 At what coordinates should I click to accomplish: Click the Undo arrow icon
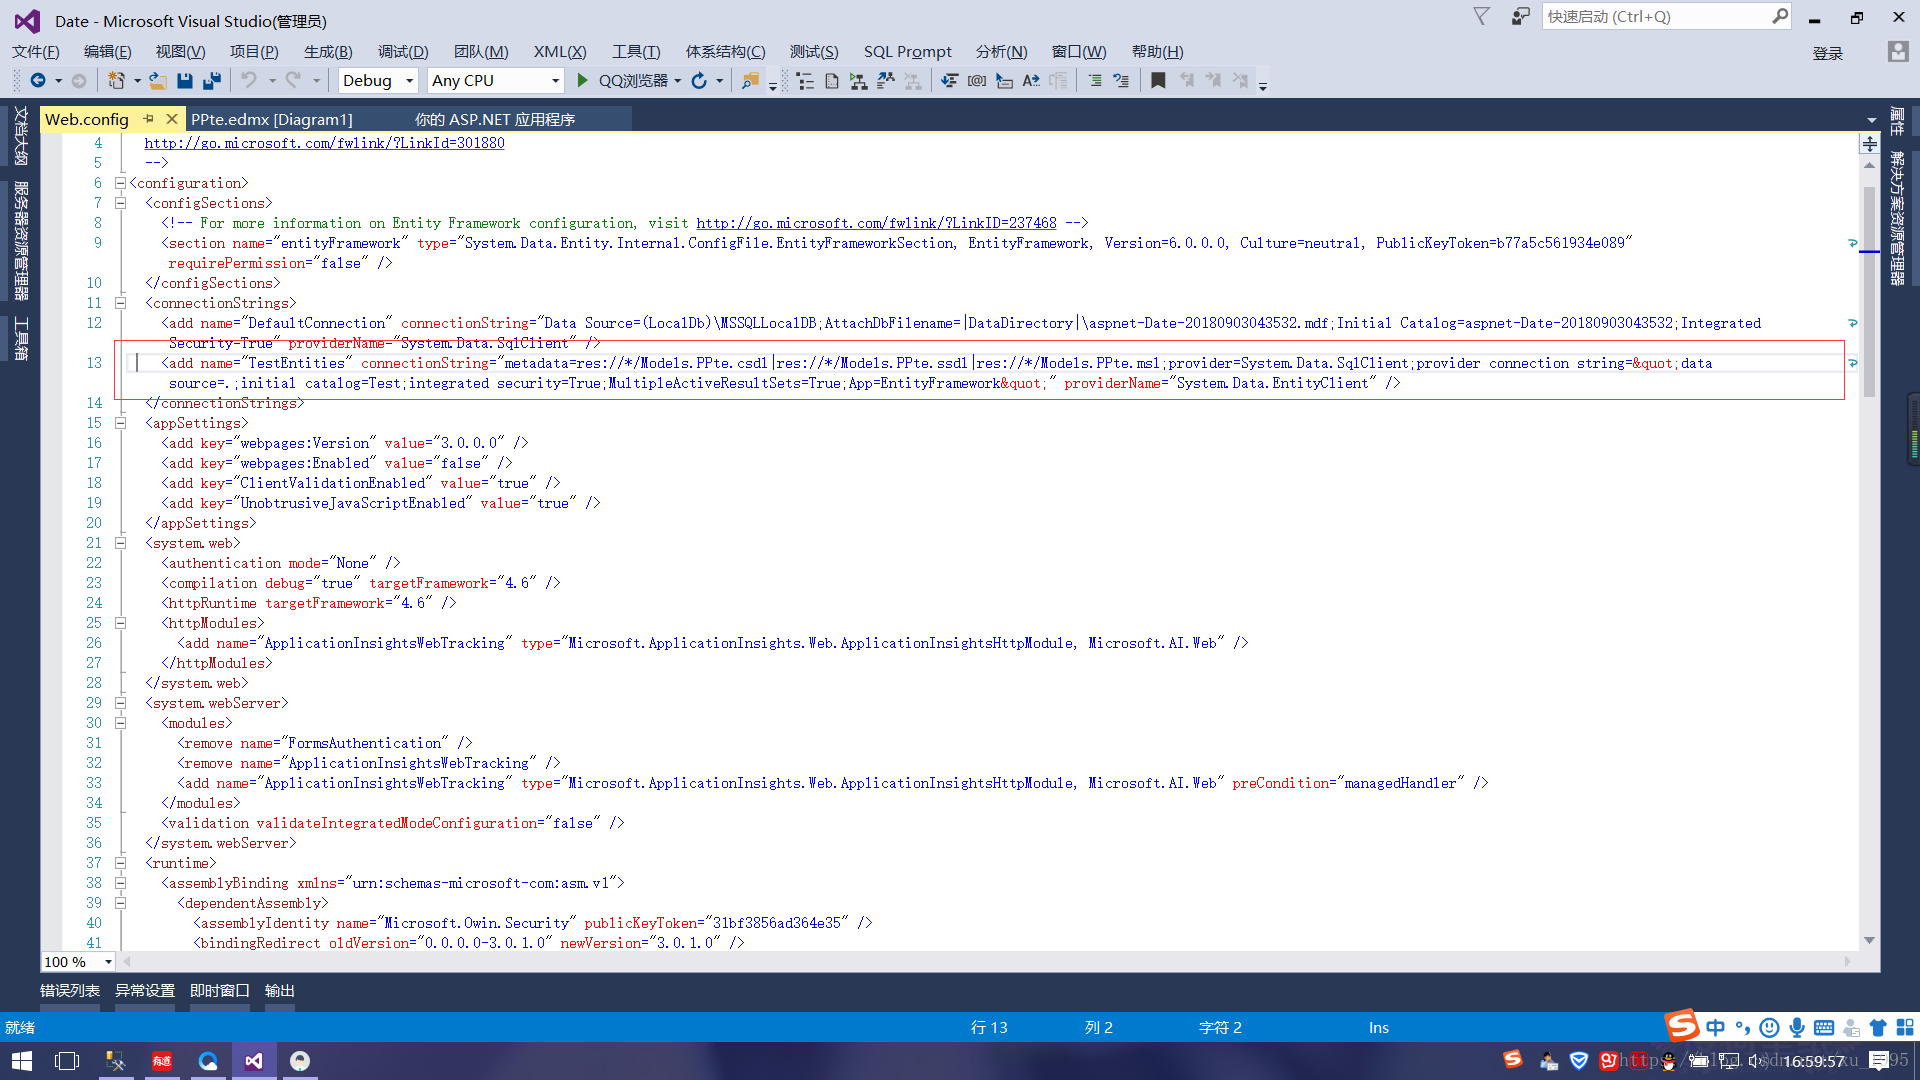pos(249,81)
